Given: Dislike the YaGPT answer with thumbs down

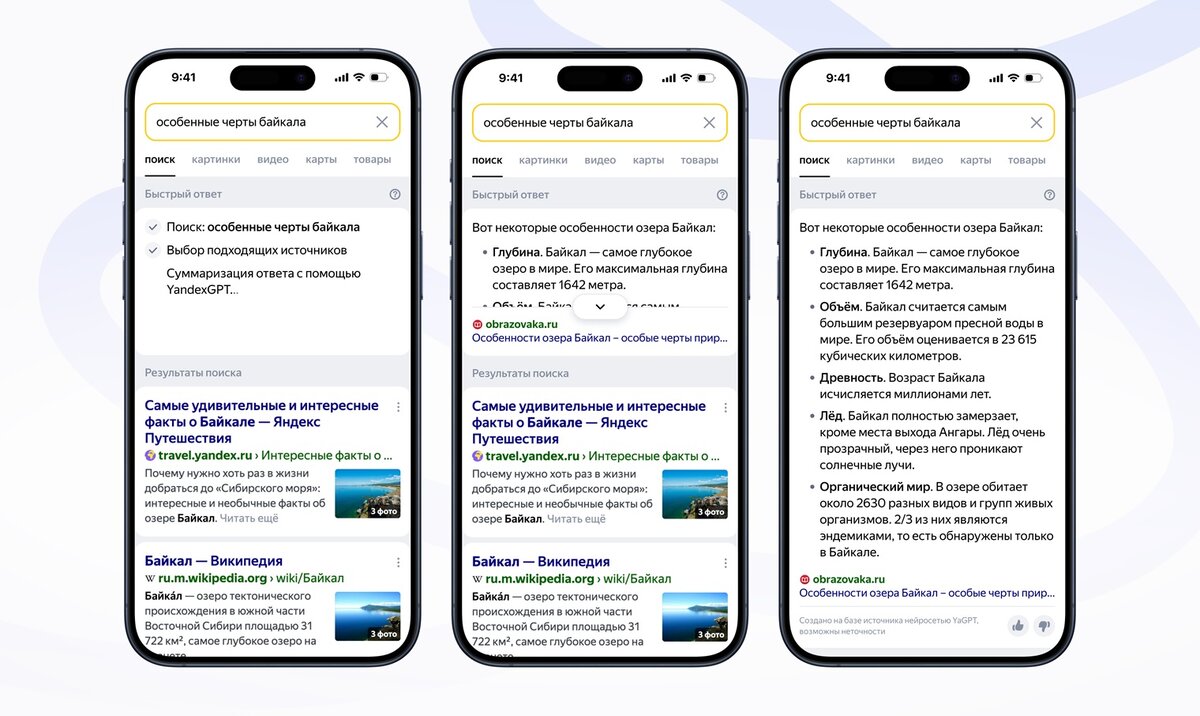Looking at the screenshot, I should 1044,626.
